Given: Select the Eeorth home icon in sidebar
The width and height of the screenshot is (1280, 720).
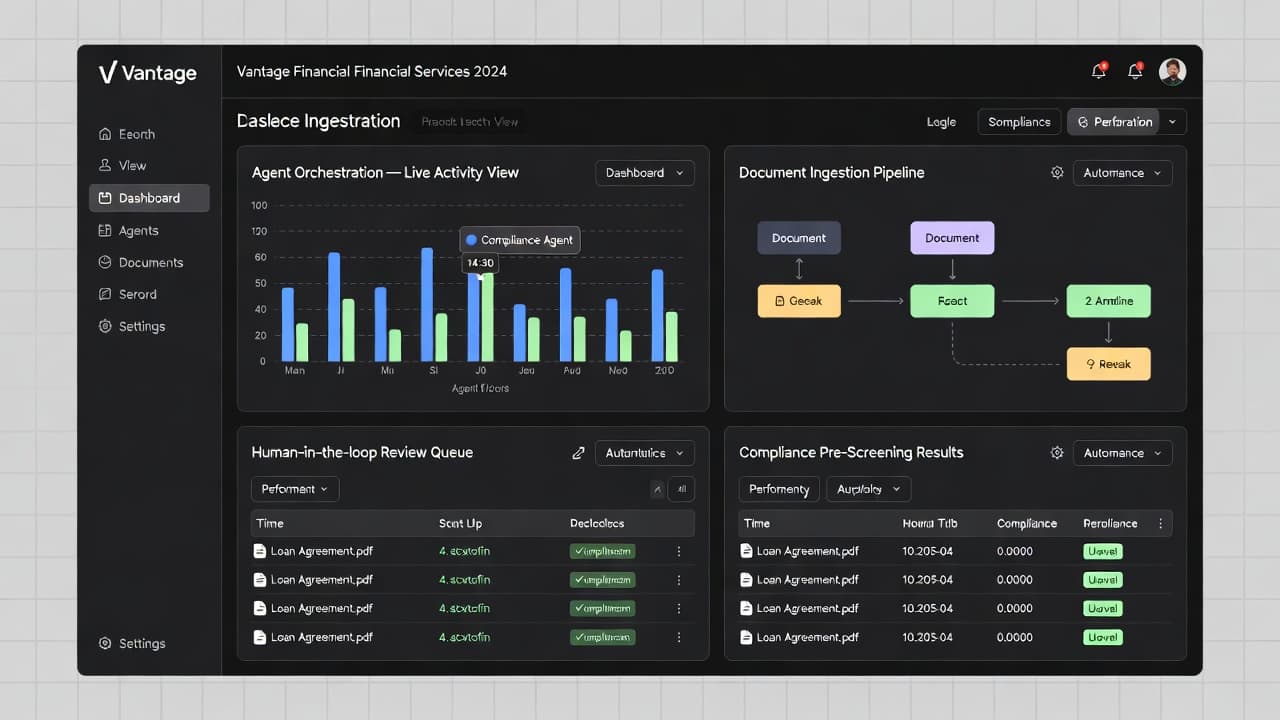Looking at the screenshot, I should point(106,133).
